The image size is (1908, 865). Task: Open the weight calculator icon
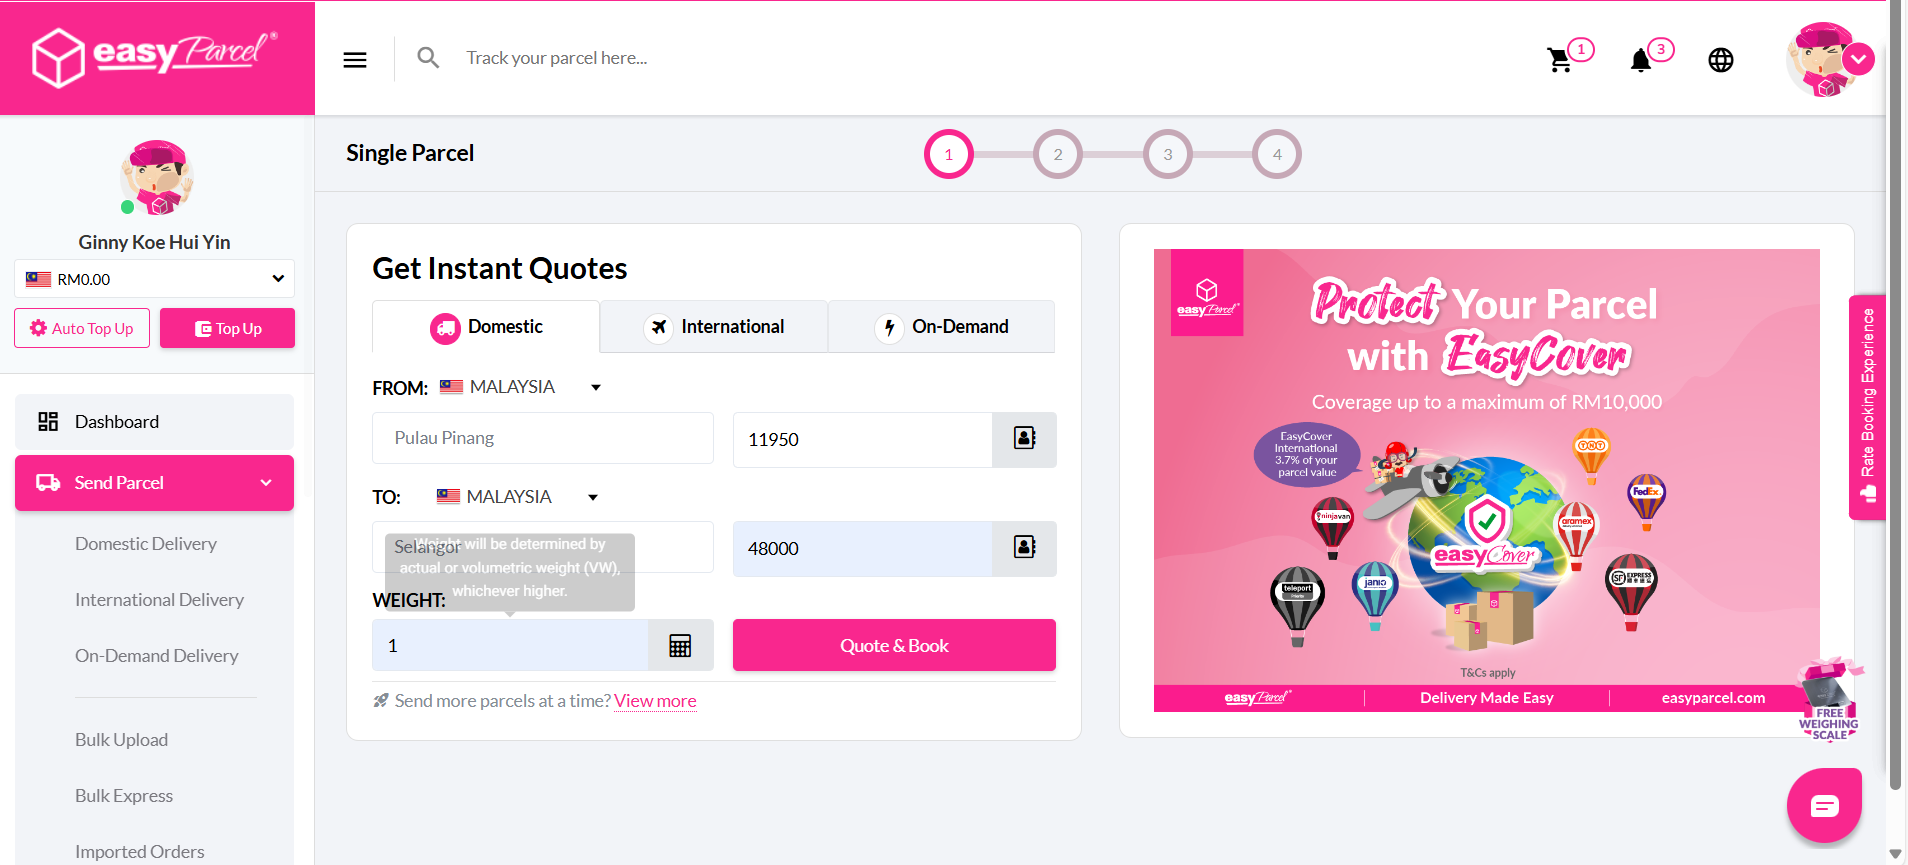680,646
